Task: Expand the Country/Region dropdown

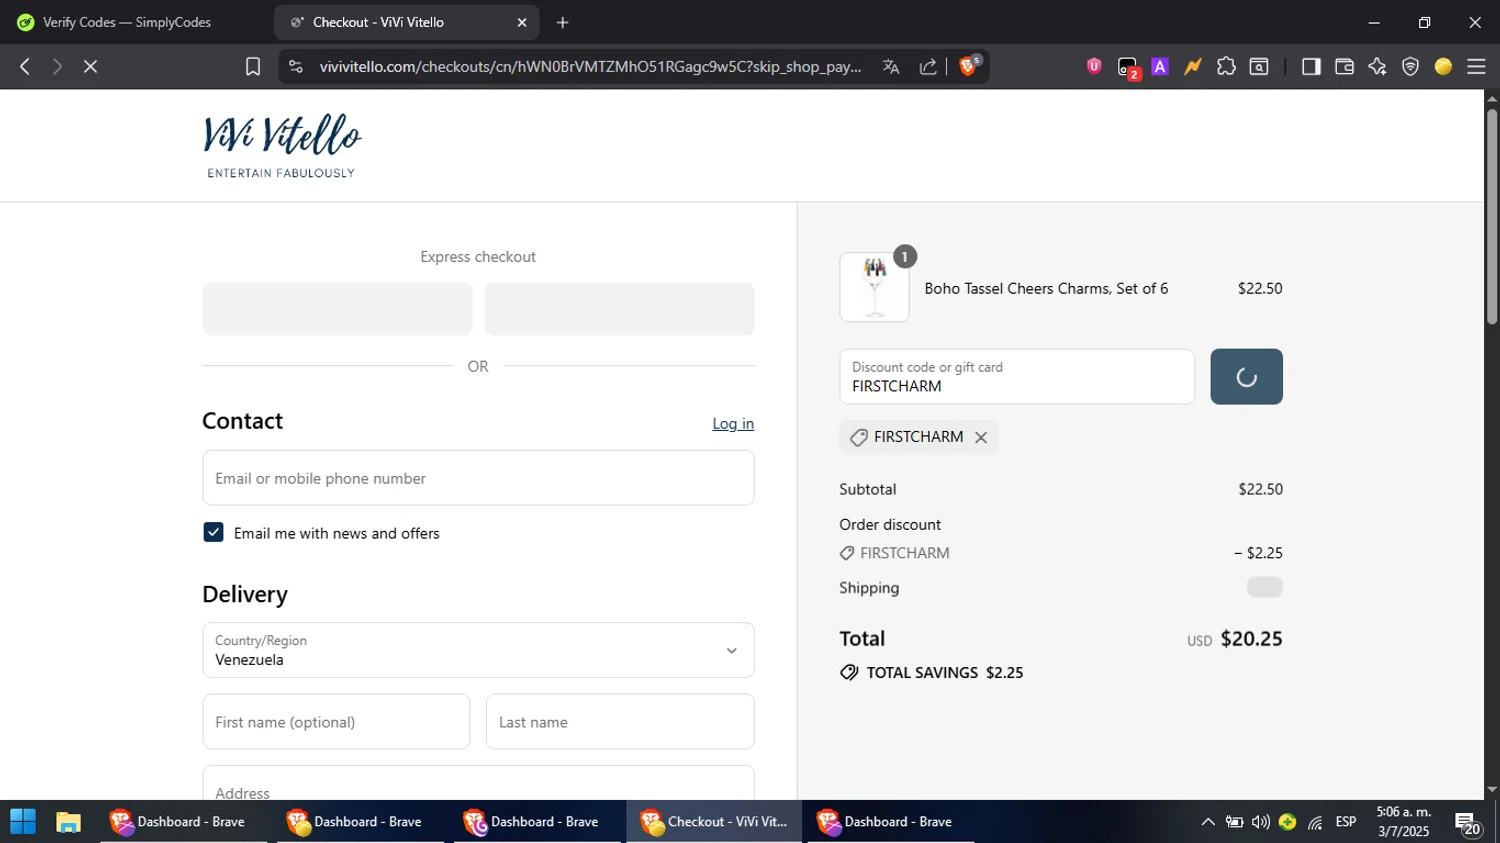Action: (478, 650)
